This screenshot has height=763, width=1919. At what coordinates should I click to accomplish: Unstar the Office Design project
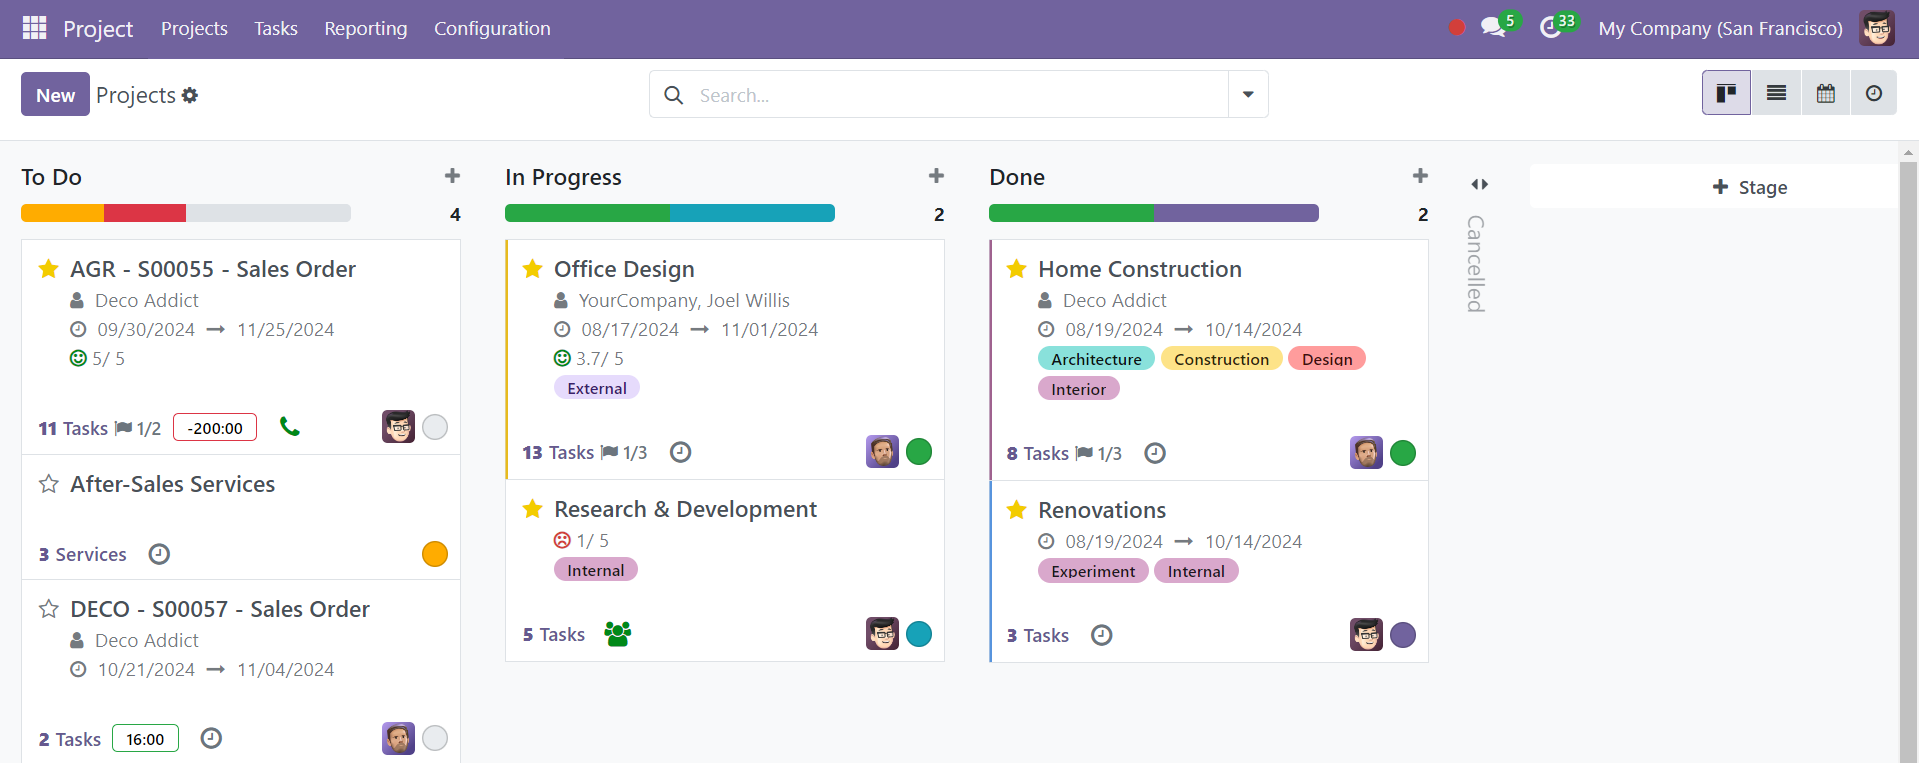point(532,269)
